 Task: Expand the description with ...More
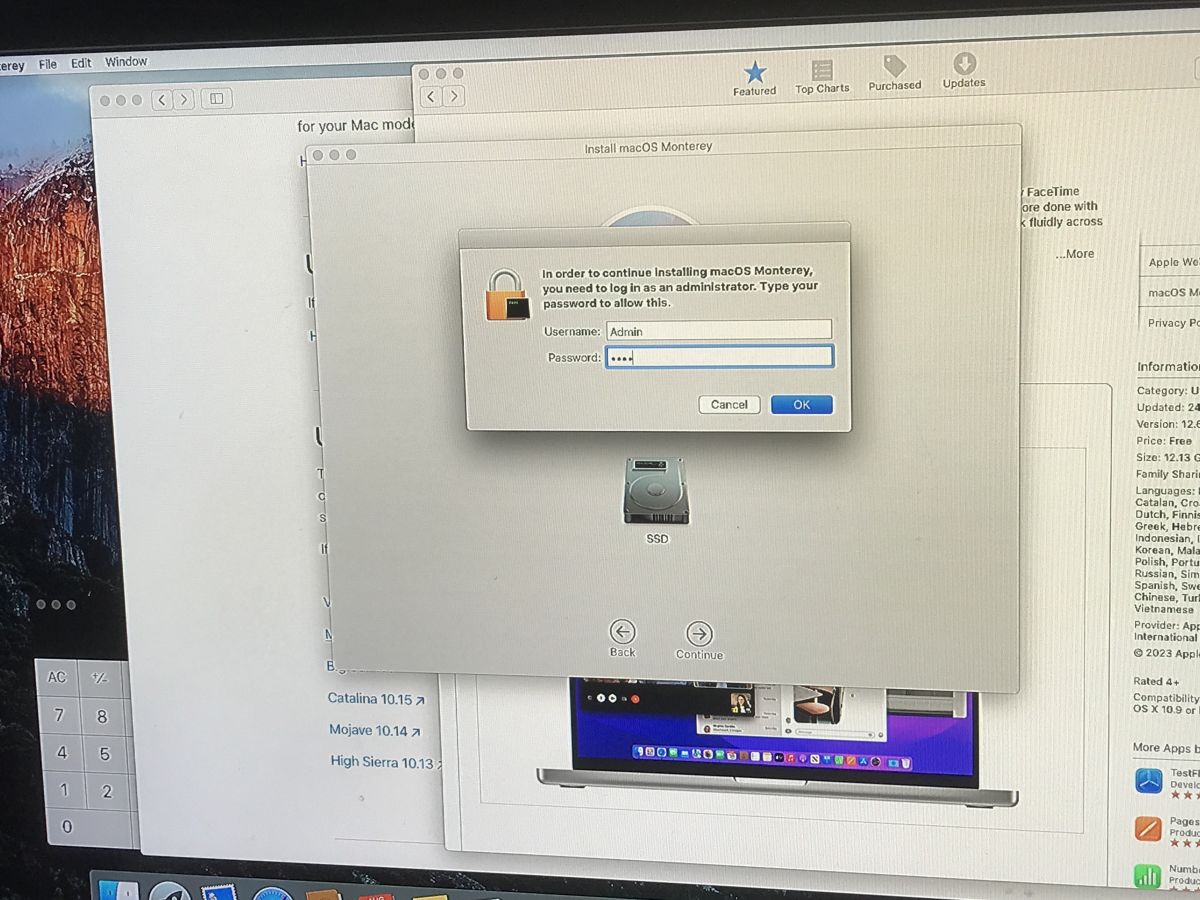[1074, 254]
